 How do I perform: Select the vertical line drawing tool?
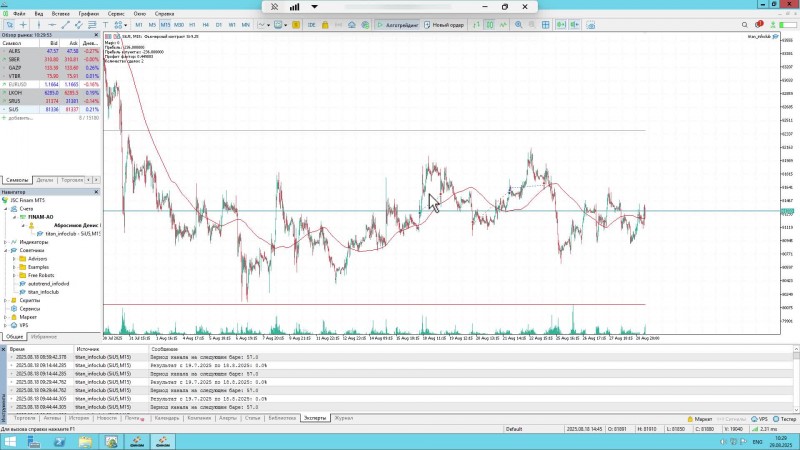tap(39, 24)
